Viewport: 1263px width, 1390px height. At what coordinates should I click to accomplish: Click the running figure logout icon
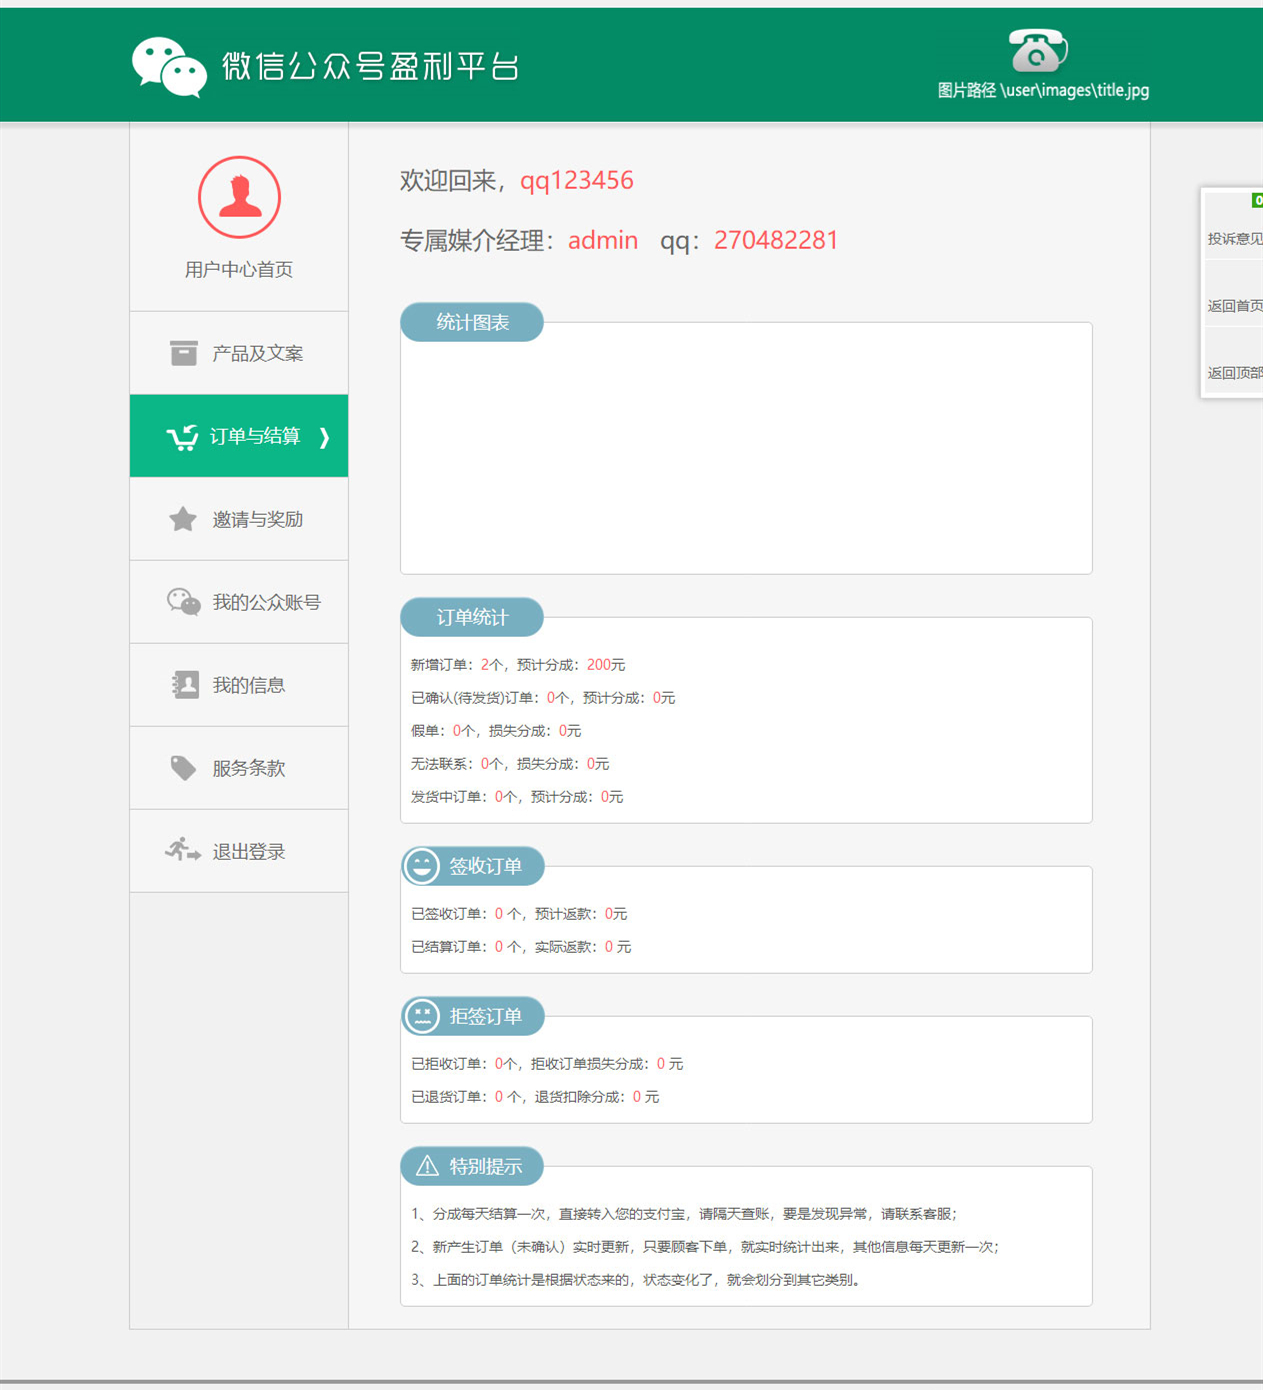click(x=182, y=851)
